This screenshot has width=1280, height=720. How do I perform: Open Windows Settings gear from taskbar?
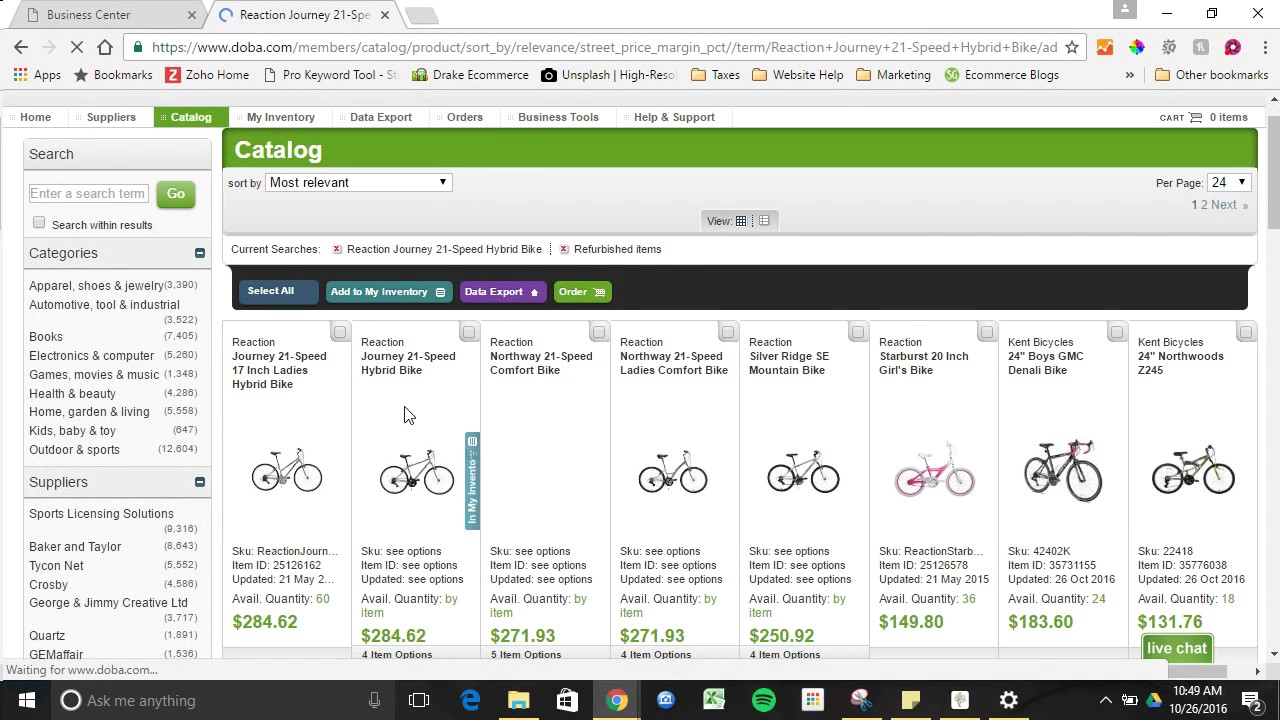pyautogui.click(x=1008, y=700)
